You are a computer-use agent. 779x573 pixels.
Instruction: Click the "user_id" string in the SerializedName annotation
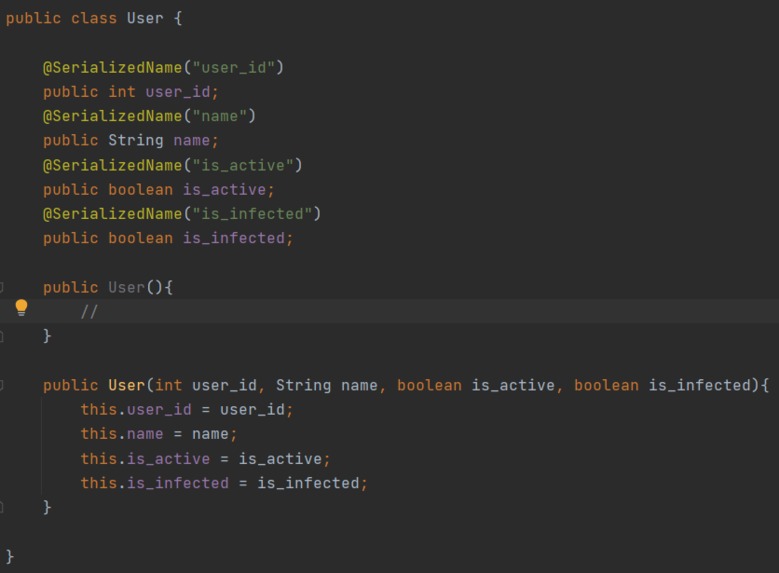[x=234, y=67]
